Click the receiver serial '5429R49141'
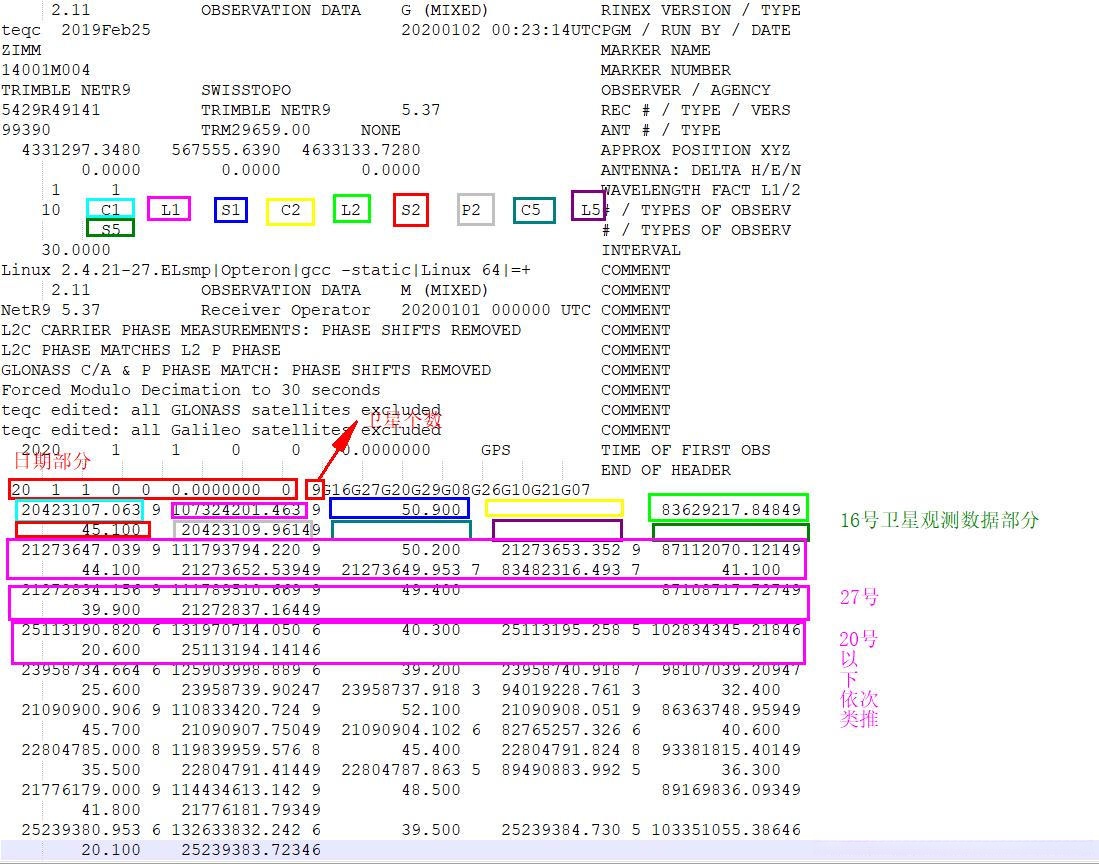Viewport: 1099px width, 864px height. [50, 110]
